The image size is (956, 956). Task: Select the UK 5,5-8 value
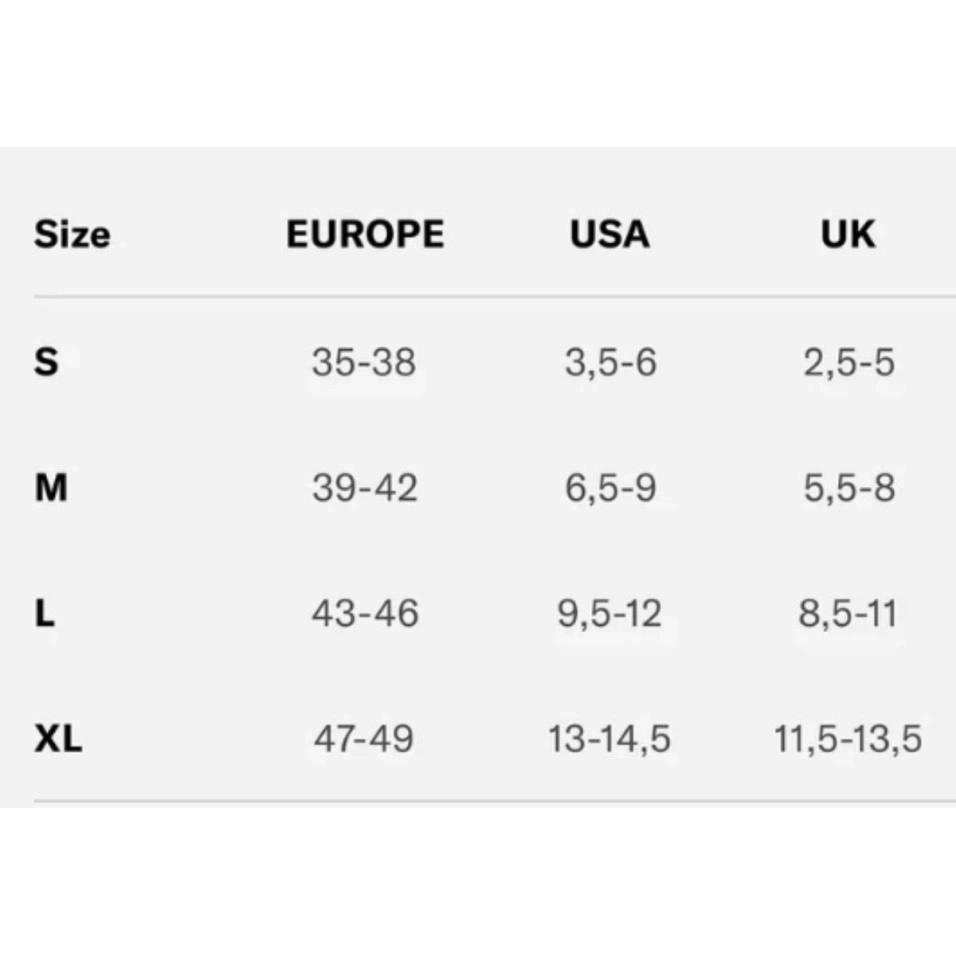pyautogui.click(x=848, y=488)
